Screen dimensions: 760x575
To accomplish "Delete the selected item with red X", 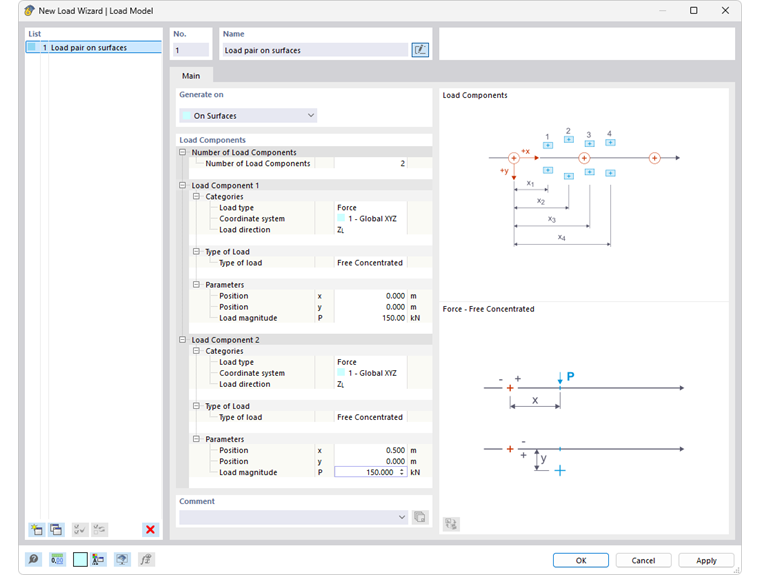I will (x=150, y=529).
